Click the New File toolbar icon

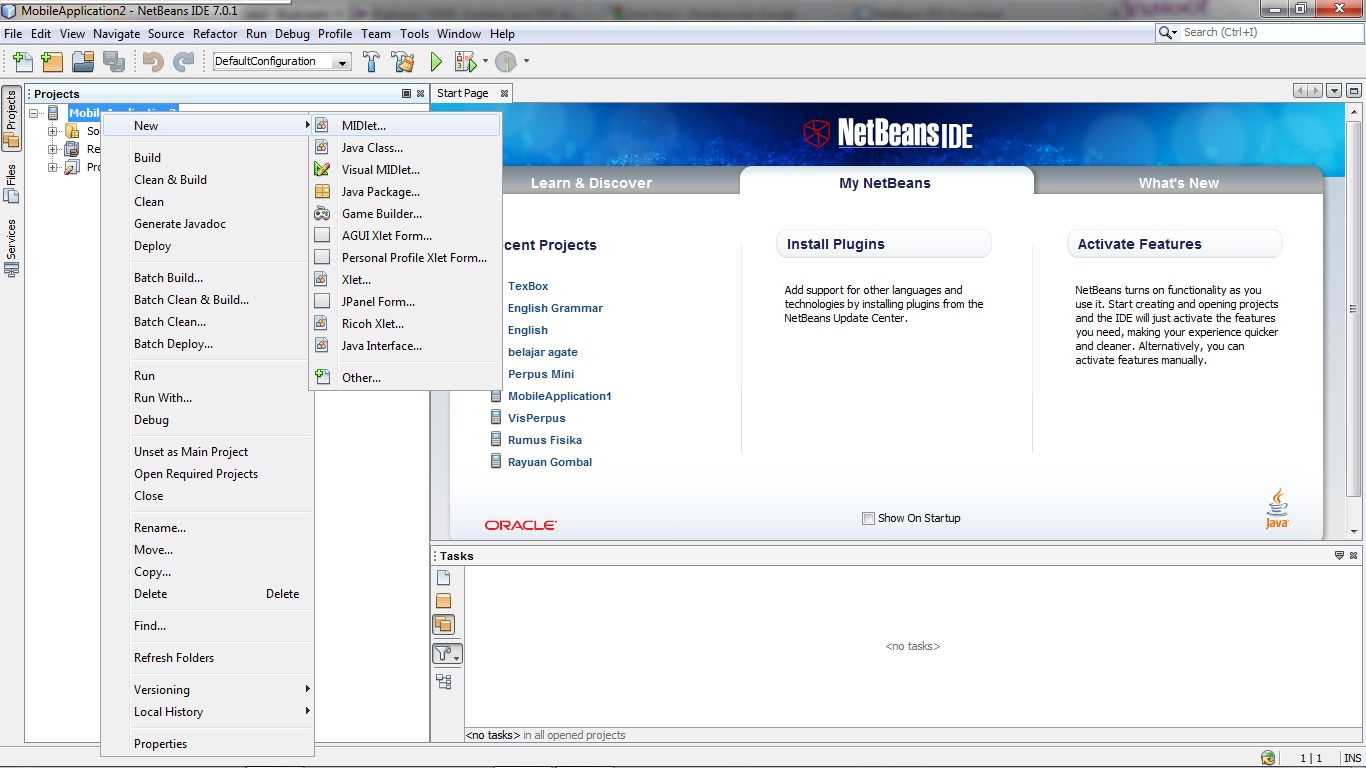click(22, 62)
